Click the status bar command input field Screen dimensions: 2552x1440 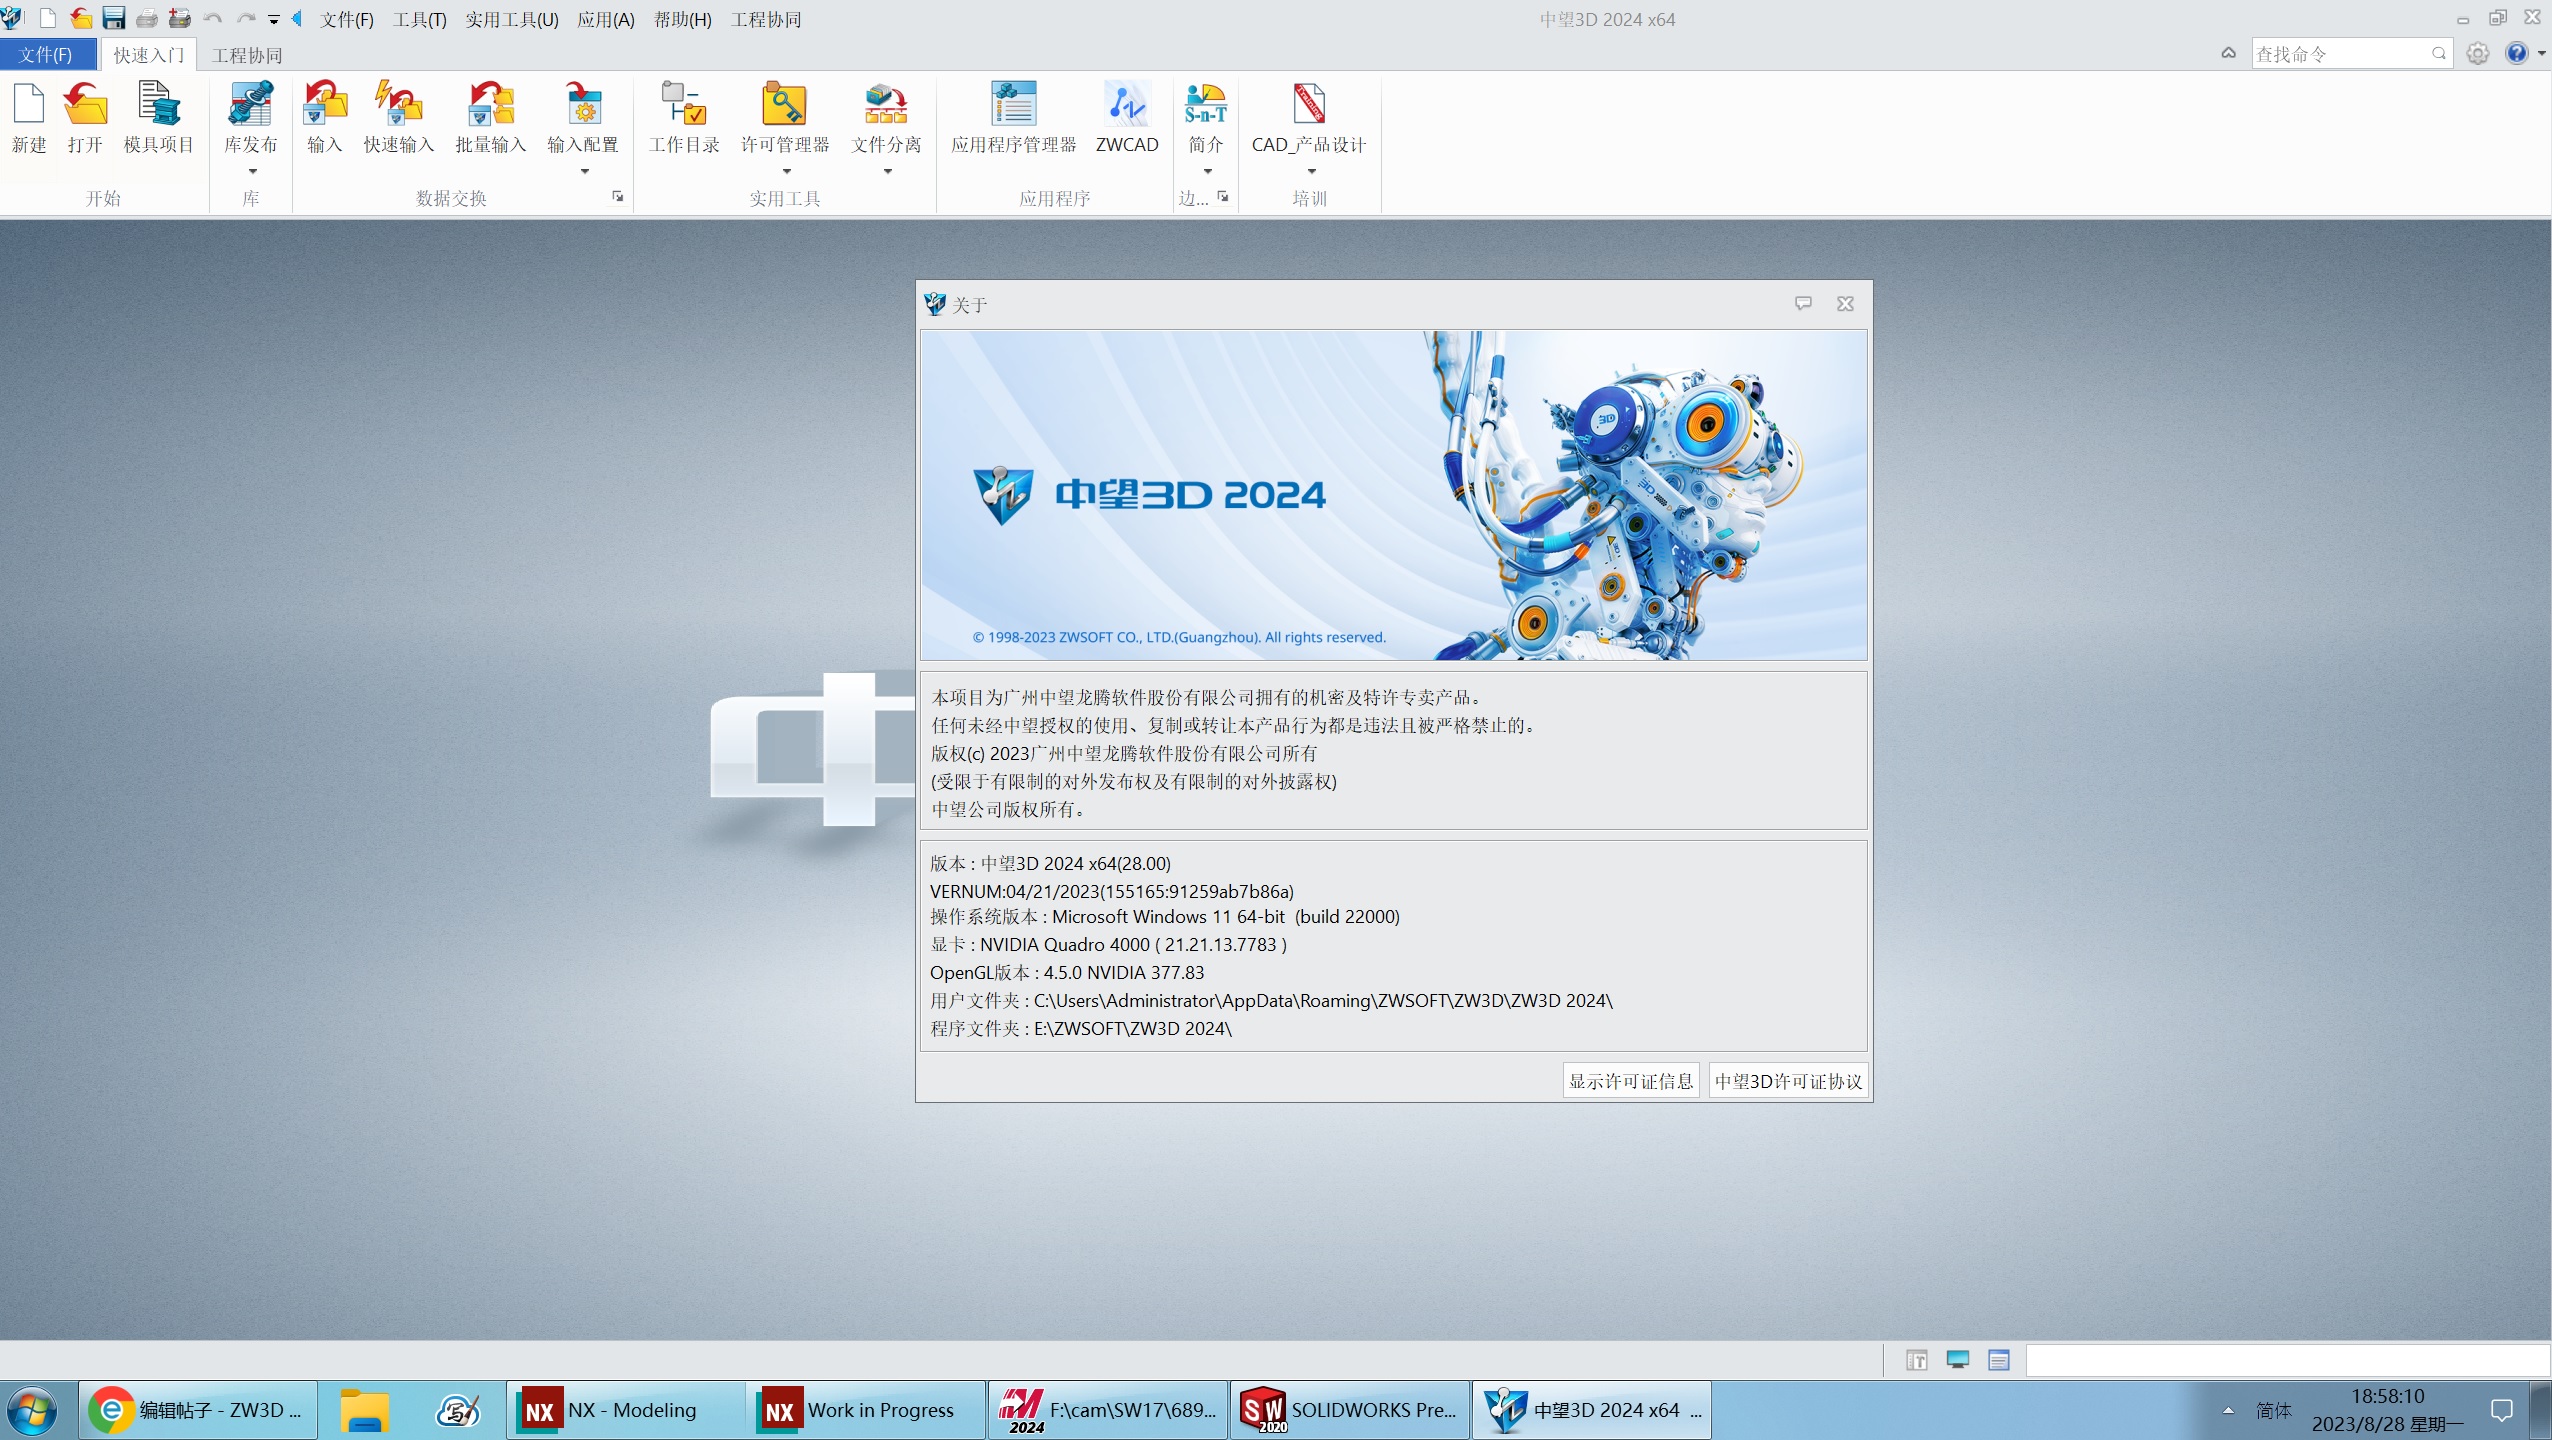coord(2288,1360)
